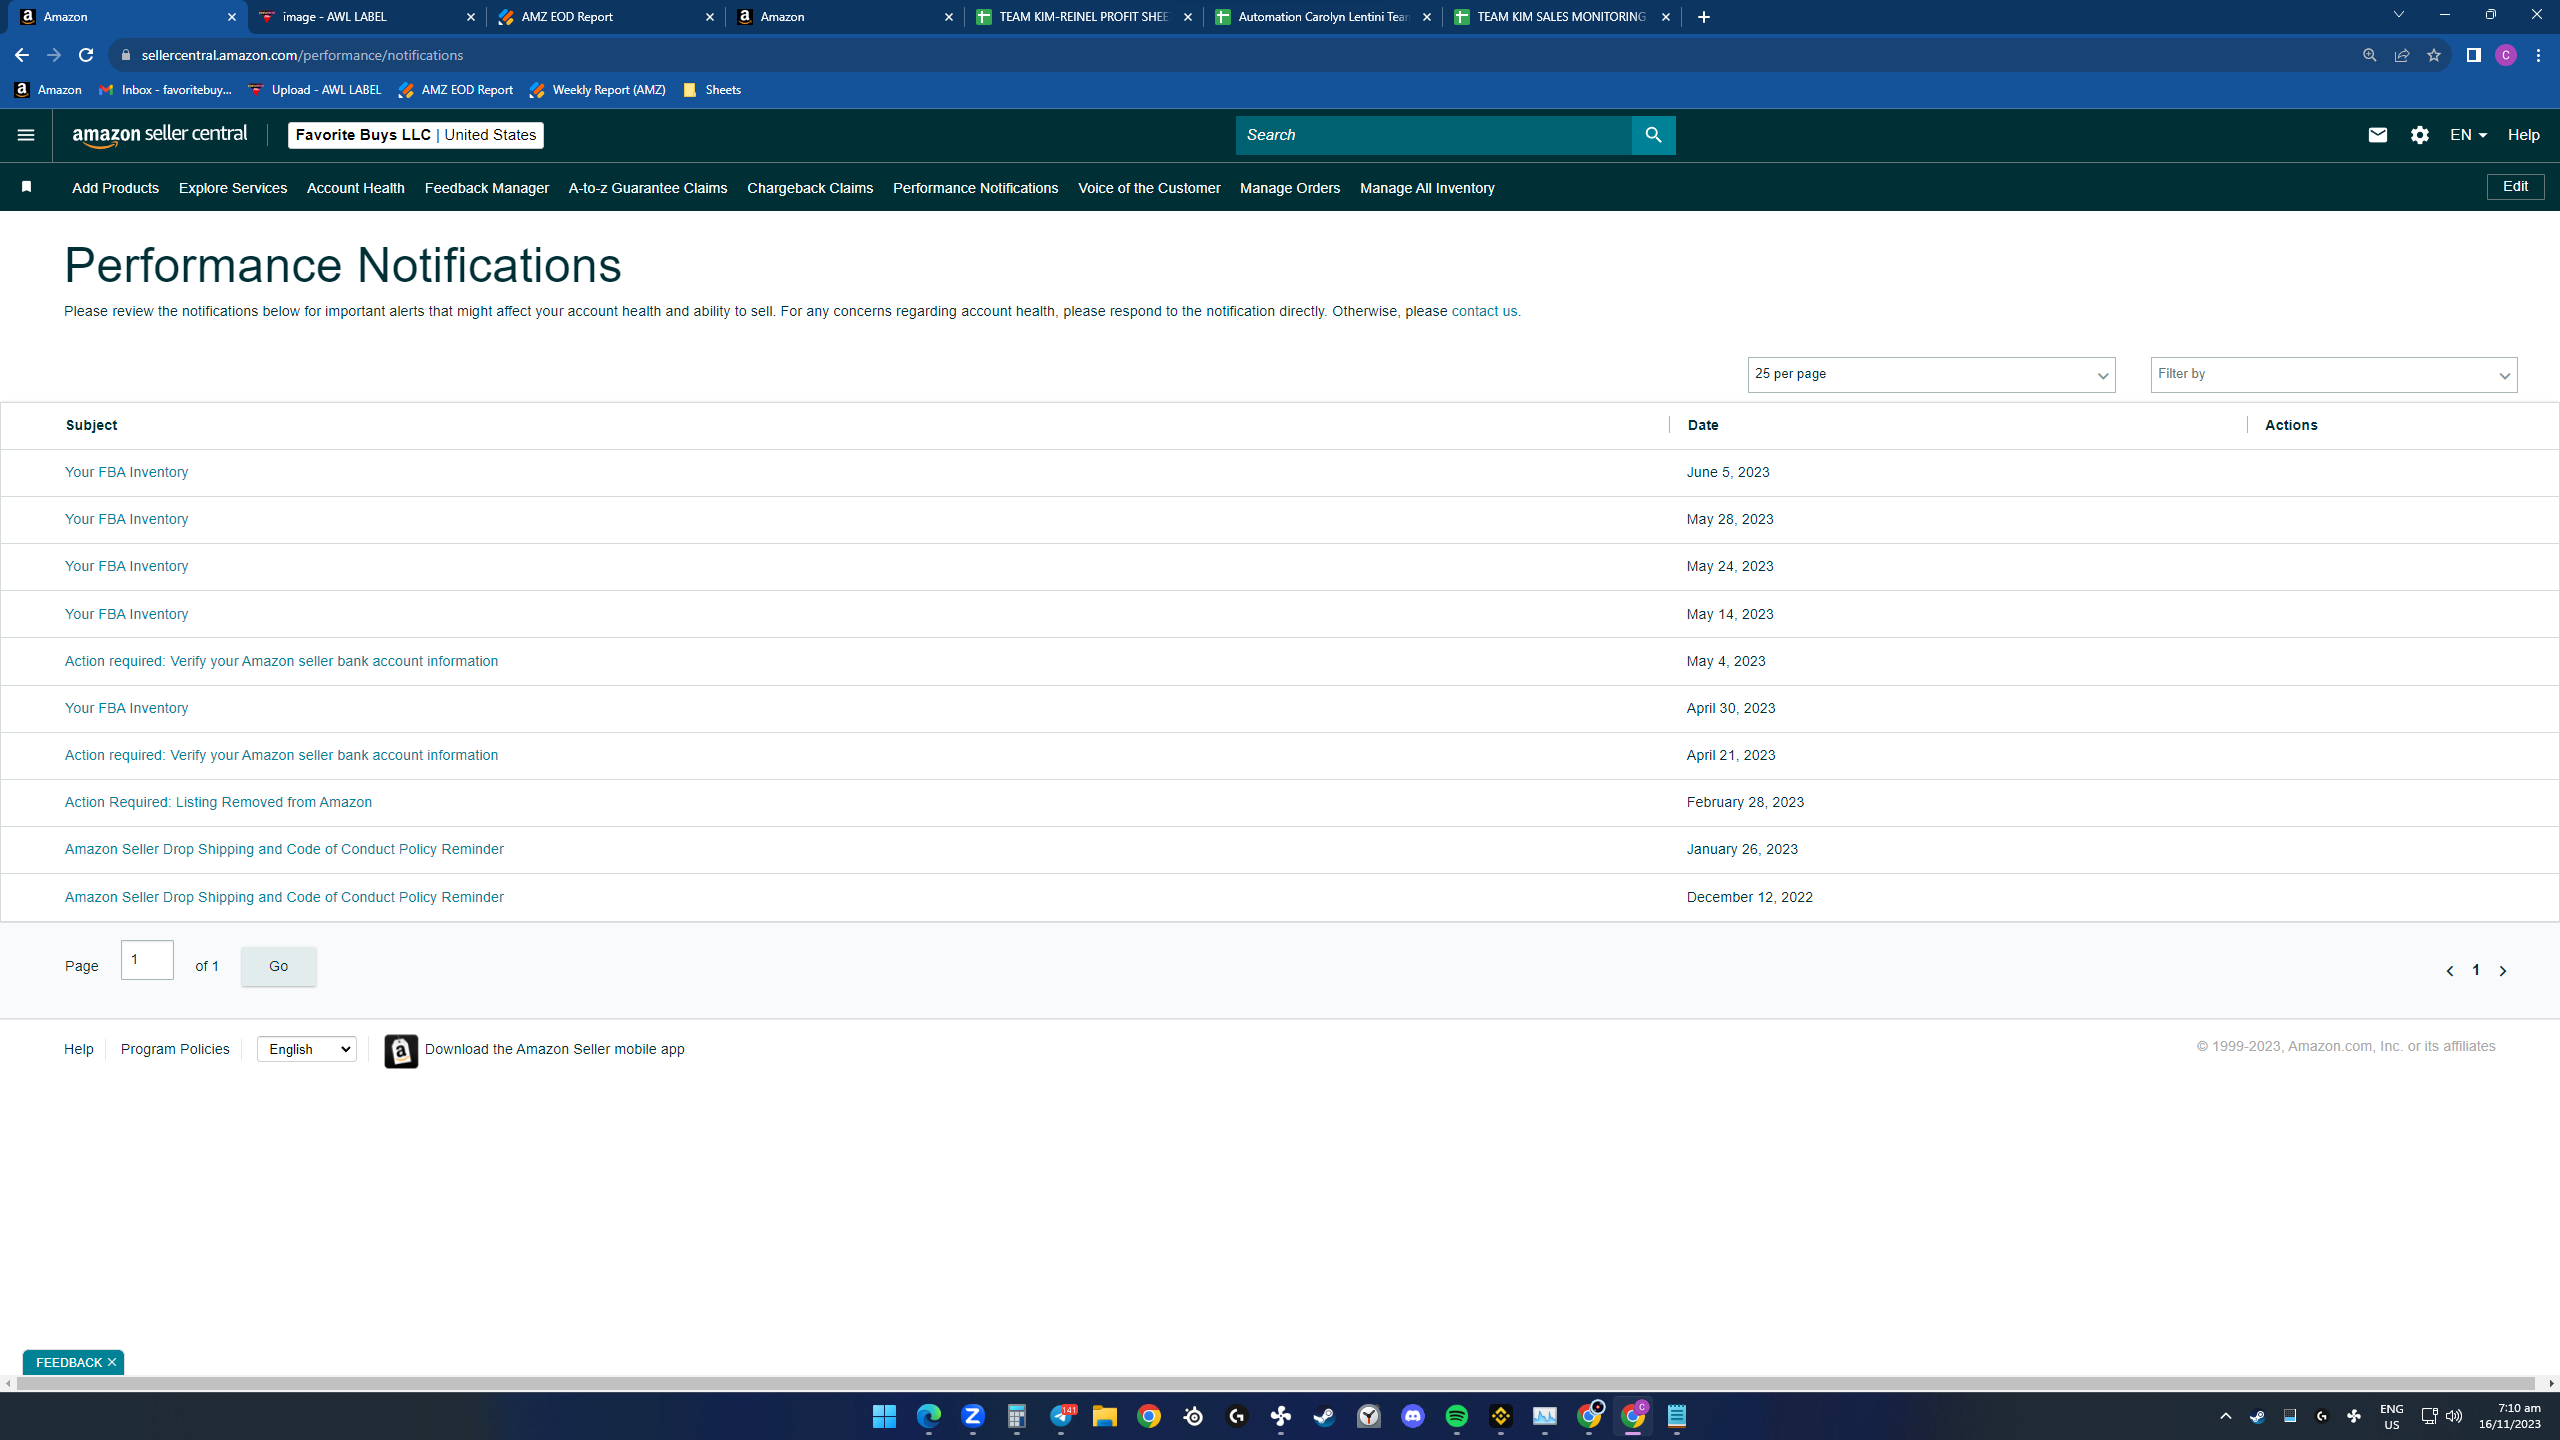Viewport: 2560px width, 1440px height.
Task: Open Manage All Inventory
Action: pos(1427,188)
